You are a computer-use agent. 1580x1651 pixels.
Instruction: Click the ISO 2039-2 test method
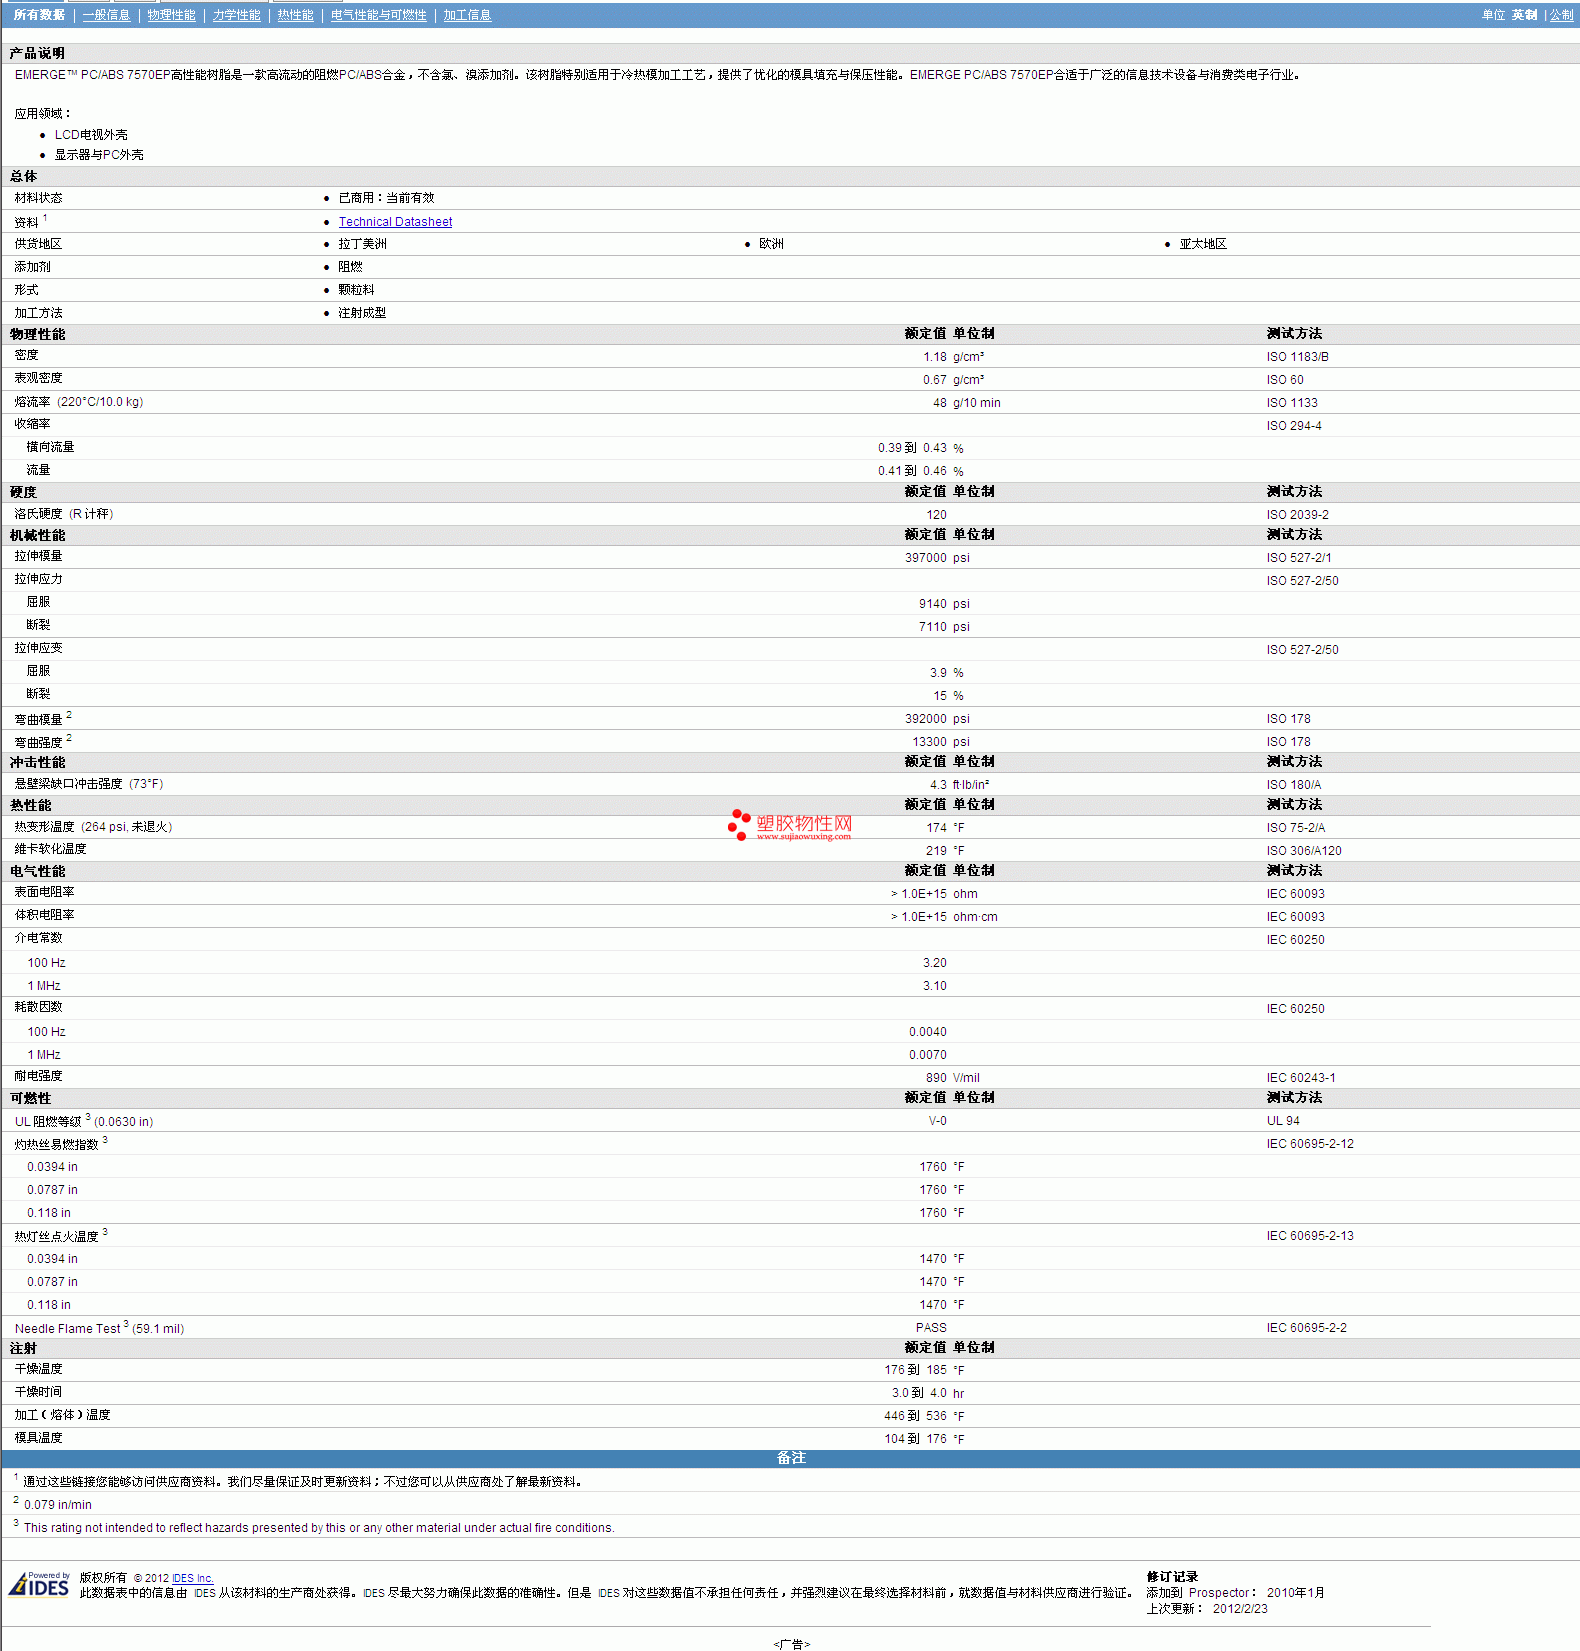1297,515
